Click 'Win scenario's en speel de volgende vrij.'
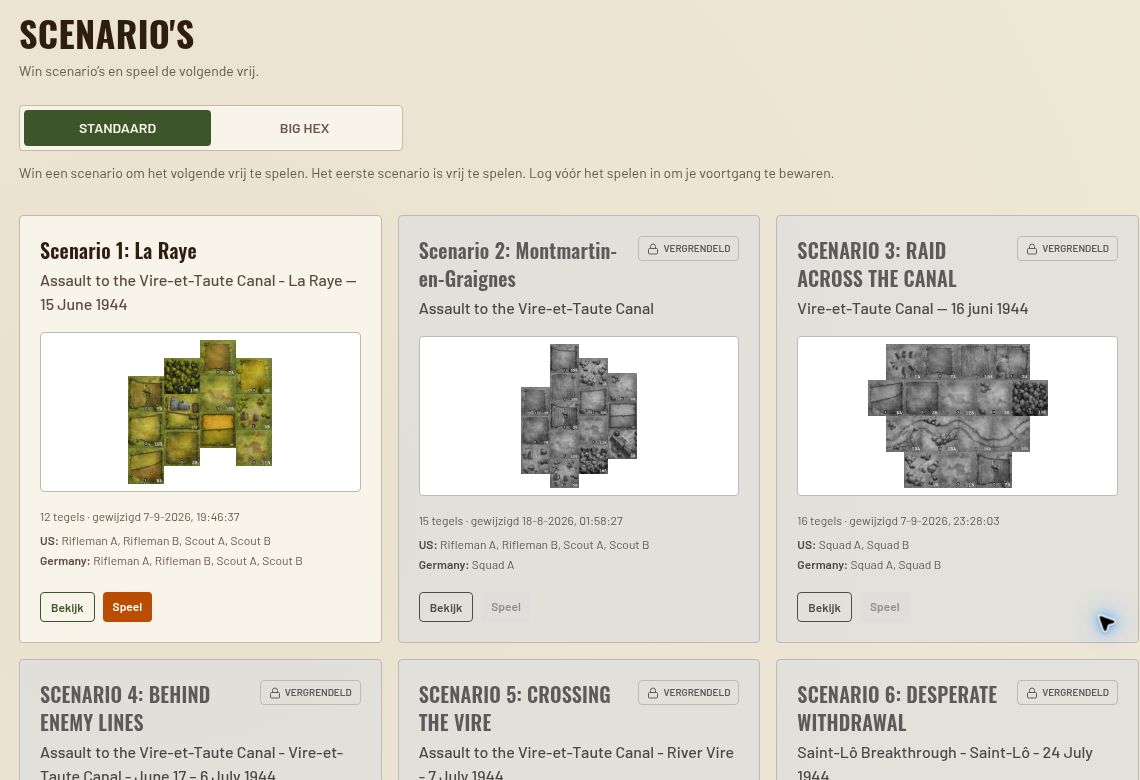 coord(139,71)
